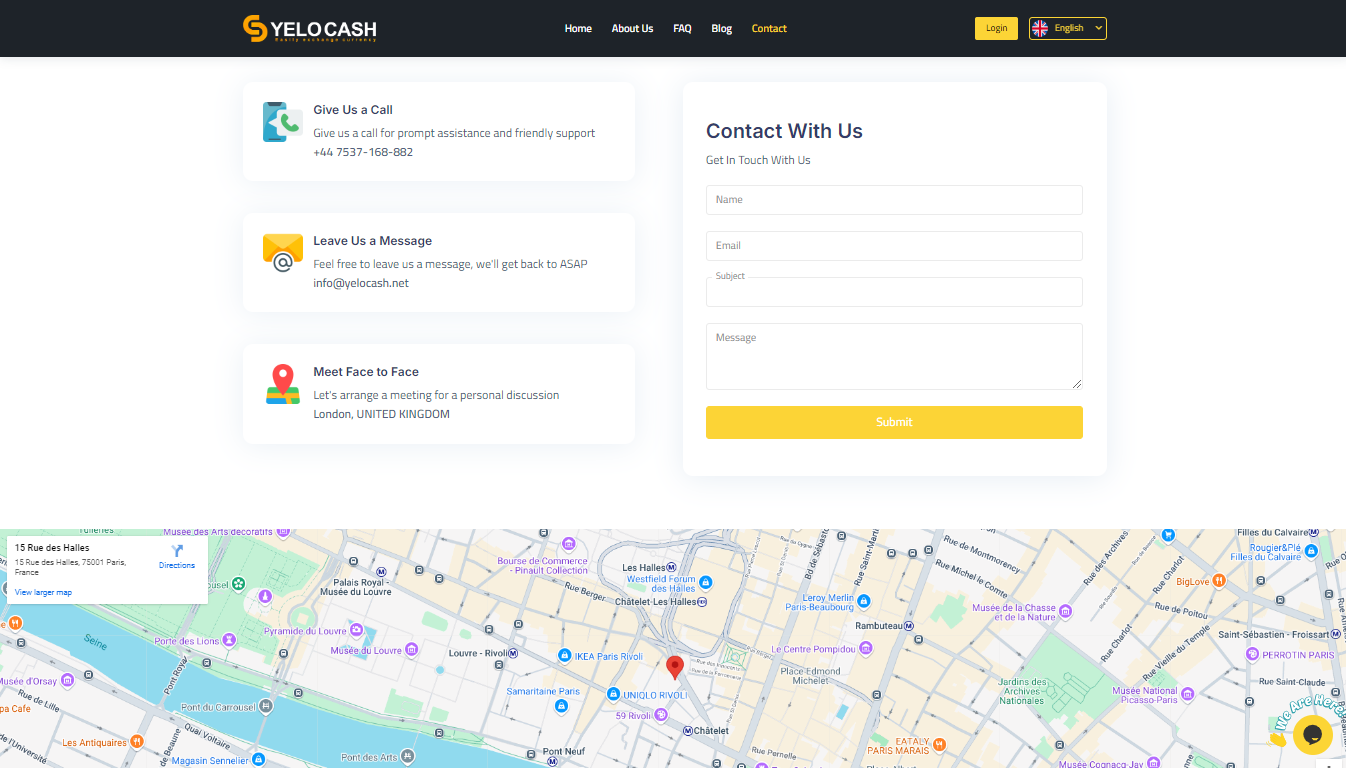Image resolution: width=1346 pixels, height=768 pixels.
Task: Click EATALY PARIS MARAIS marker
Action: [941, 743]
